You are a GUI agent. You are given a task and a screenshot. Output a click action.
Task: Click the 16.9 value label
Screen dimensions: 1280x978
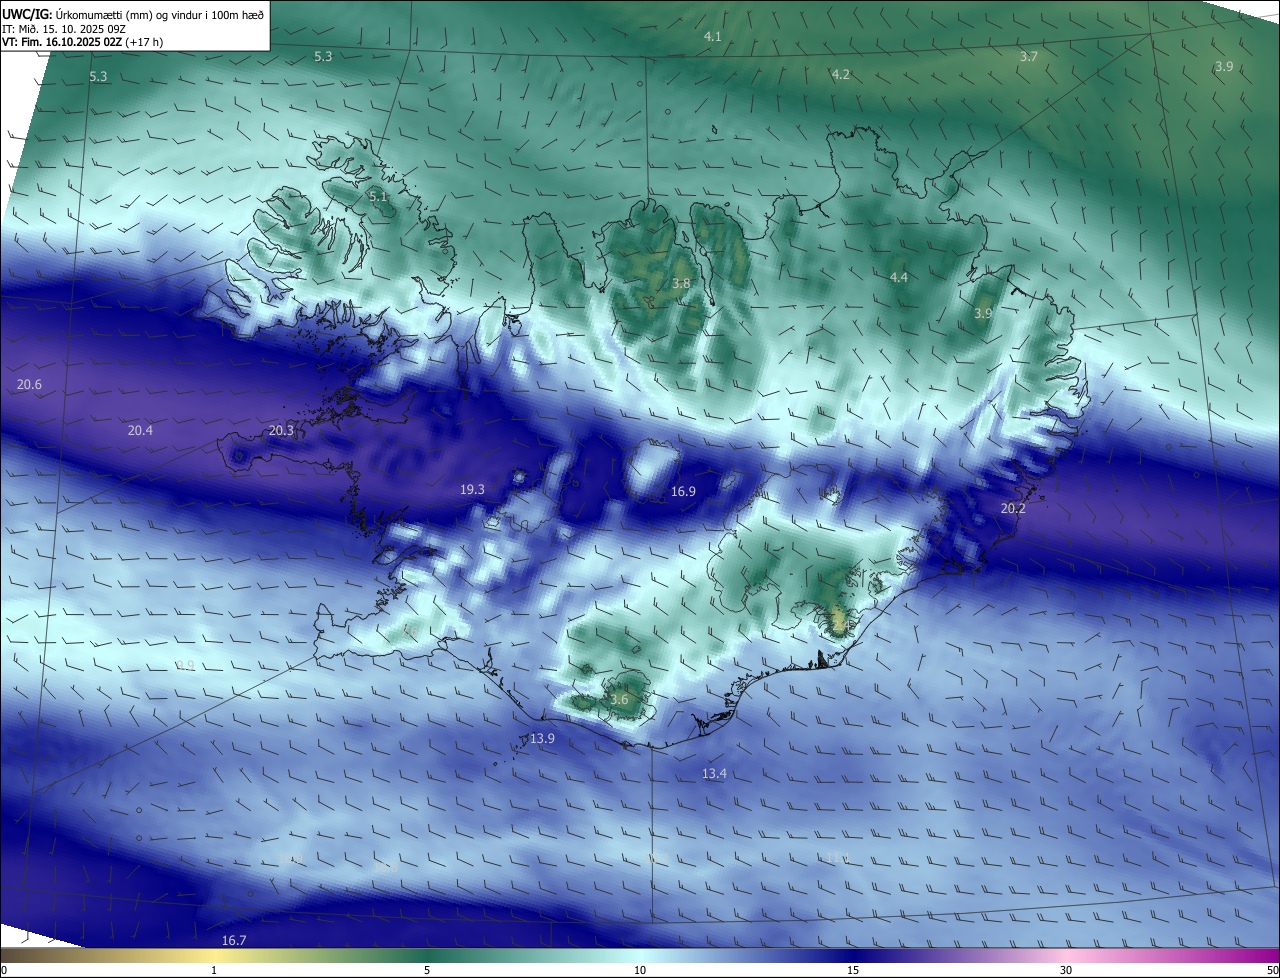[683, 491]
